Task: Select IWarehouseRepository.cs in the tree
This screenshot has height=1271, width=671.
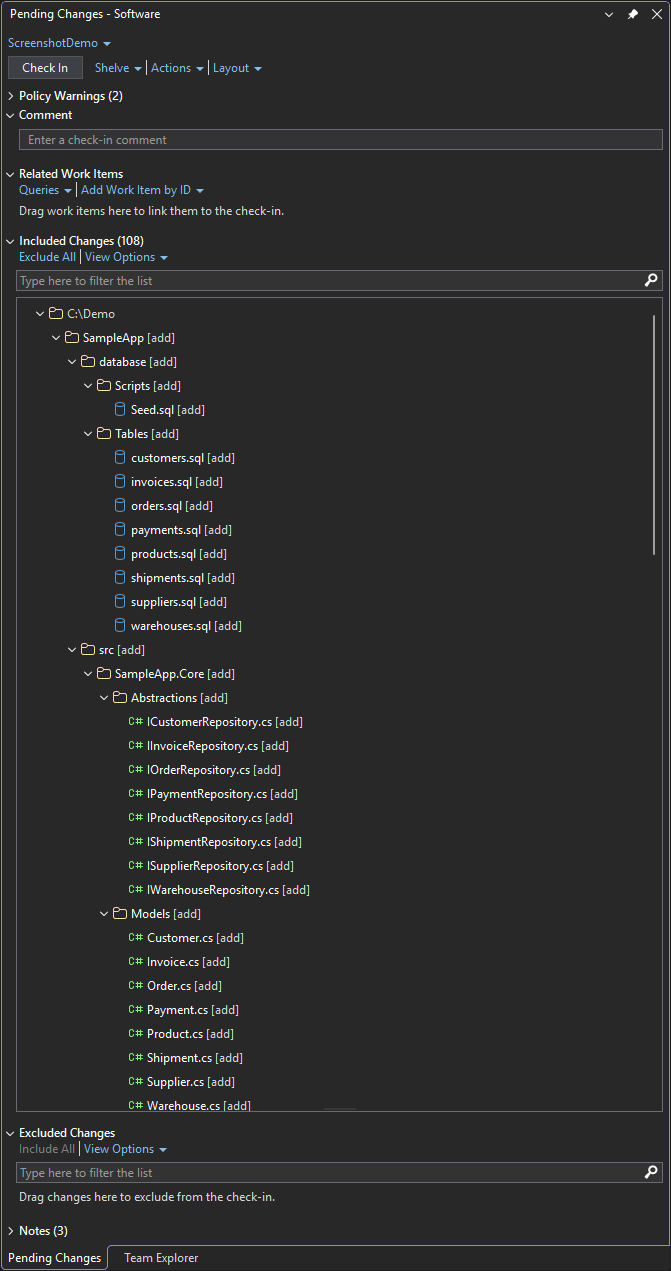Action: 228,889
